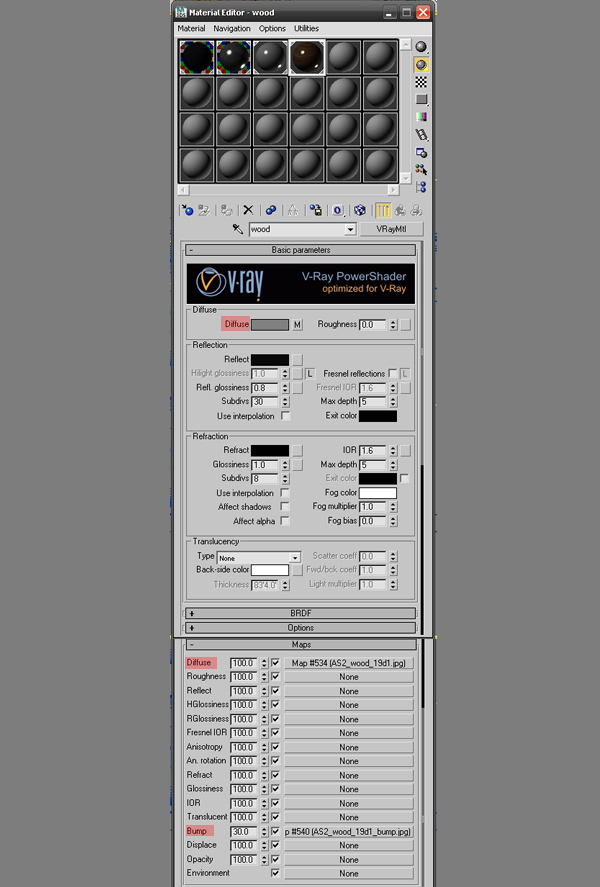Click the Get Material icon

point(187,211)
